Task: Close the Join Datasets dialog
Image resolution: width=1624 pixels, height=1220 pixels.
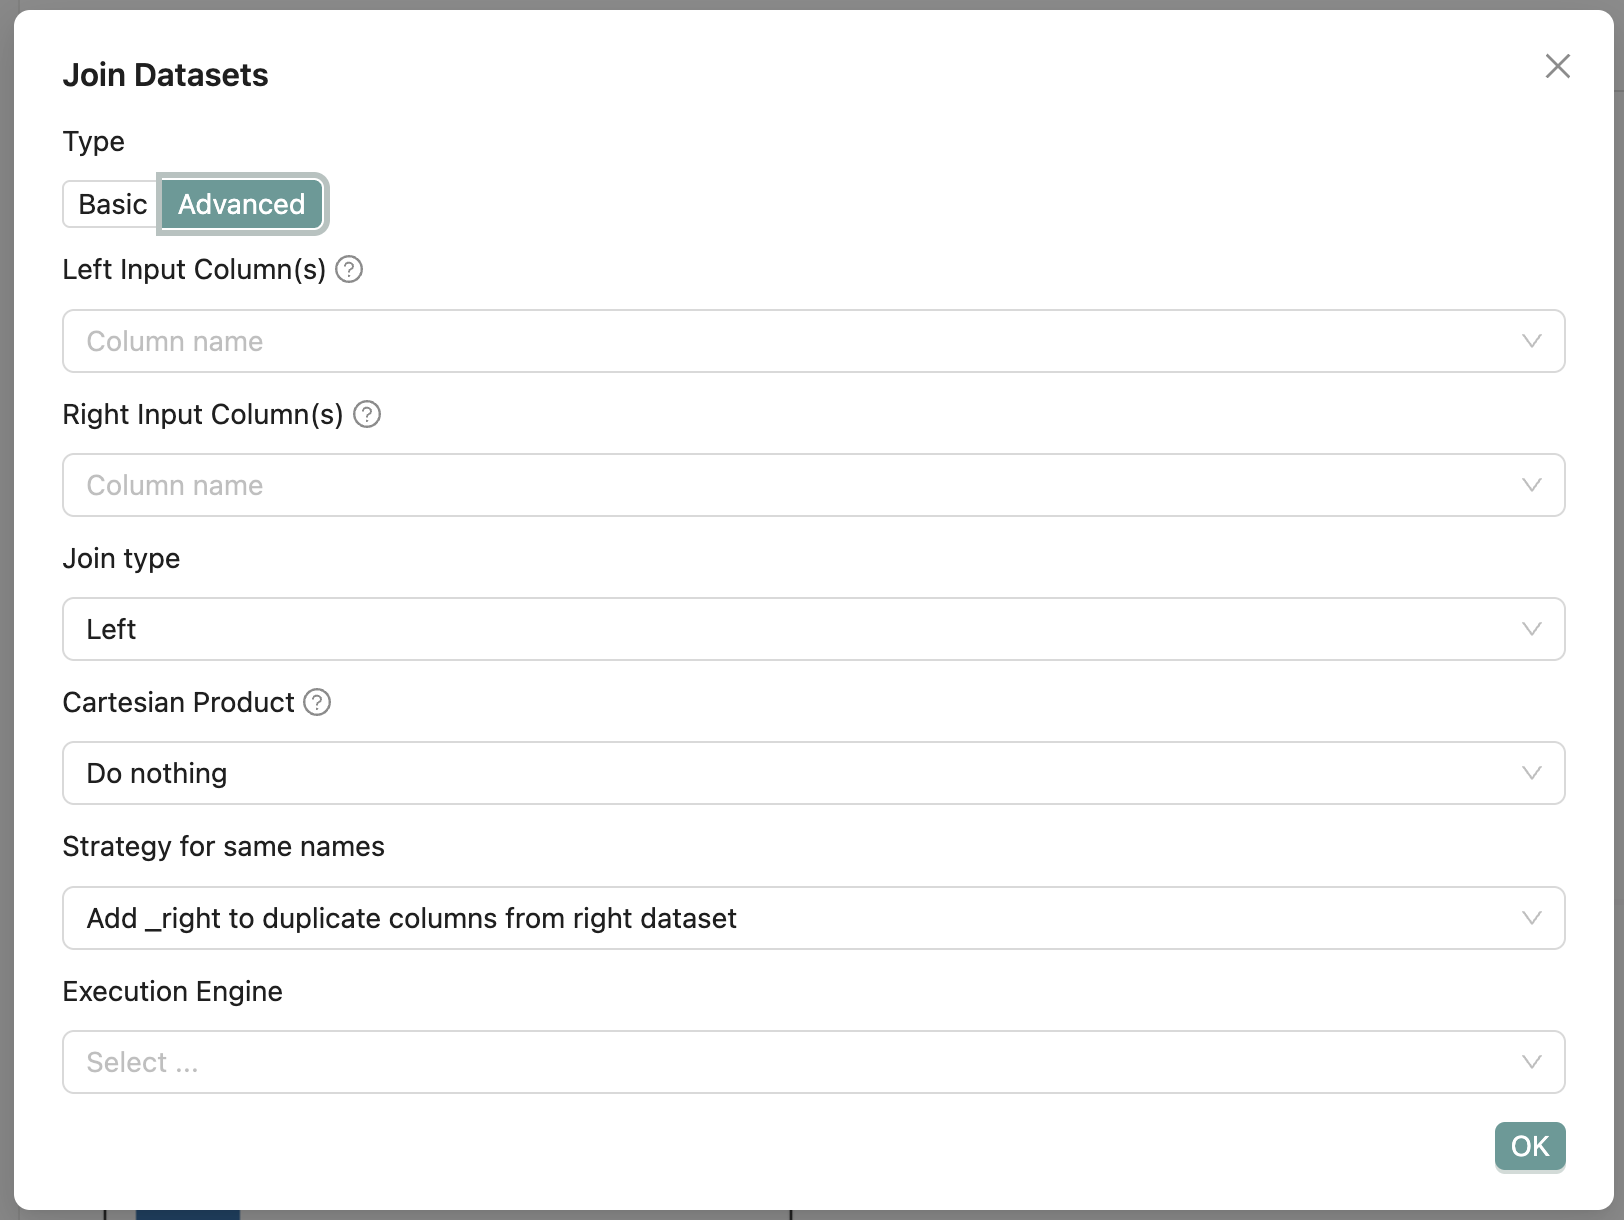Action: tap(1557, 66)
